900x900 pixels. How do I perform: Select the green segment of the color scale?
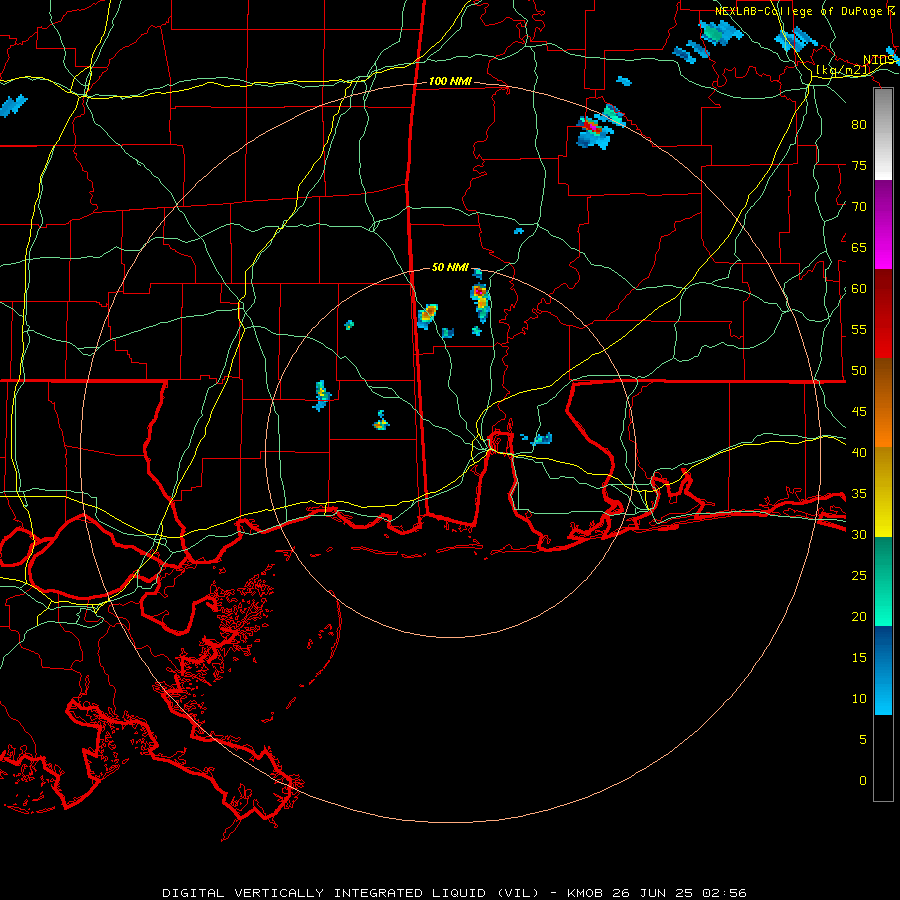click(x=883, y=581)
